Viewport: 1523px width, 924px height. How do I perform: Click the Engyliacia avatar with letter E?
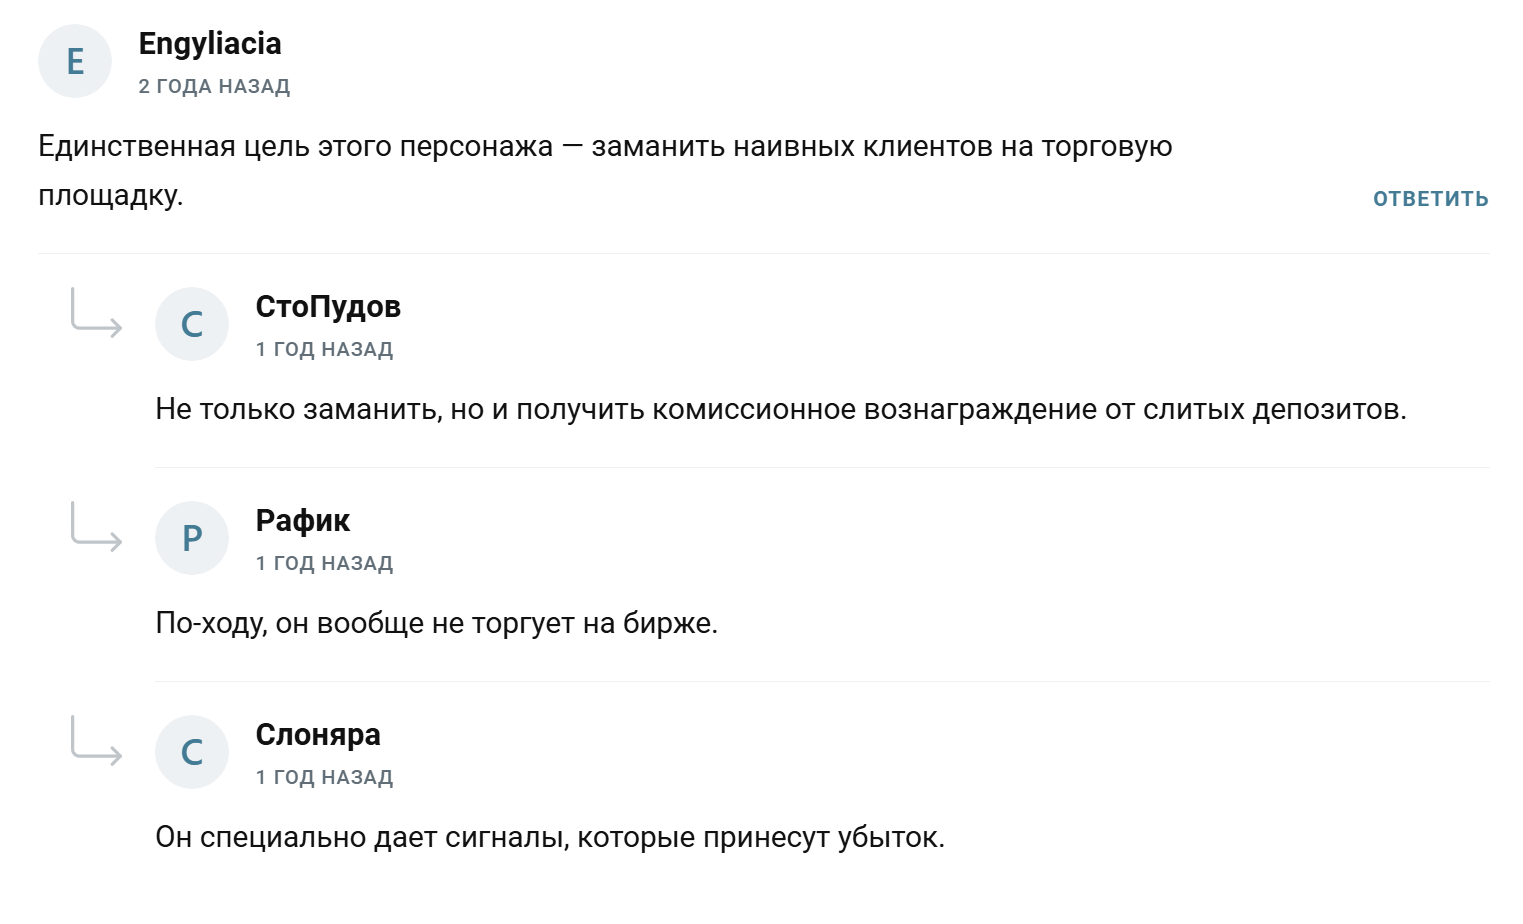(x=75, y=61)
